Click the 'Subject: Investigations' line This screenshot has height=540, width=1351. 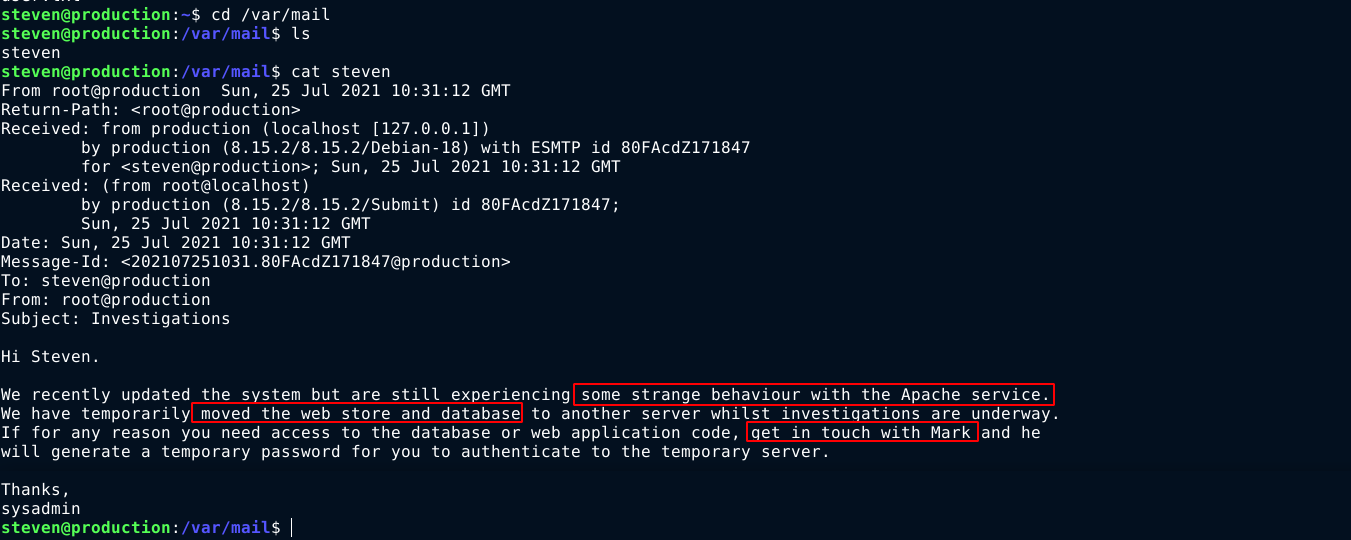click(x=115, y=319)
